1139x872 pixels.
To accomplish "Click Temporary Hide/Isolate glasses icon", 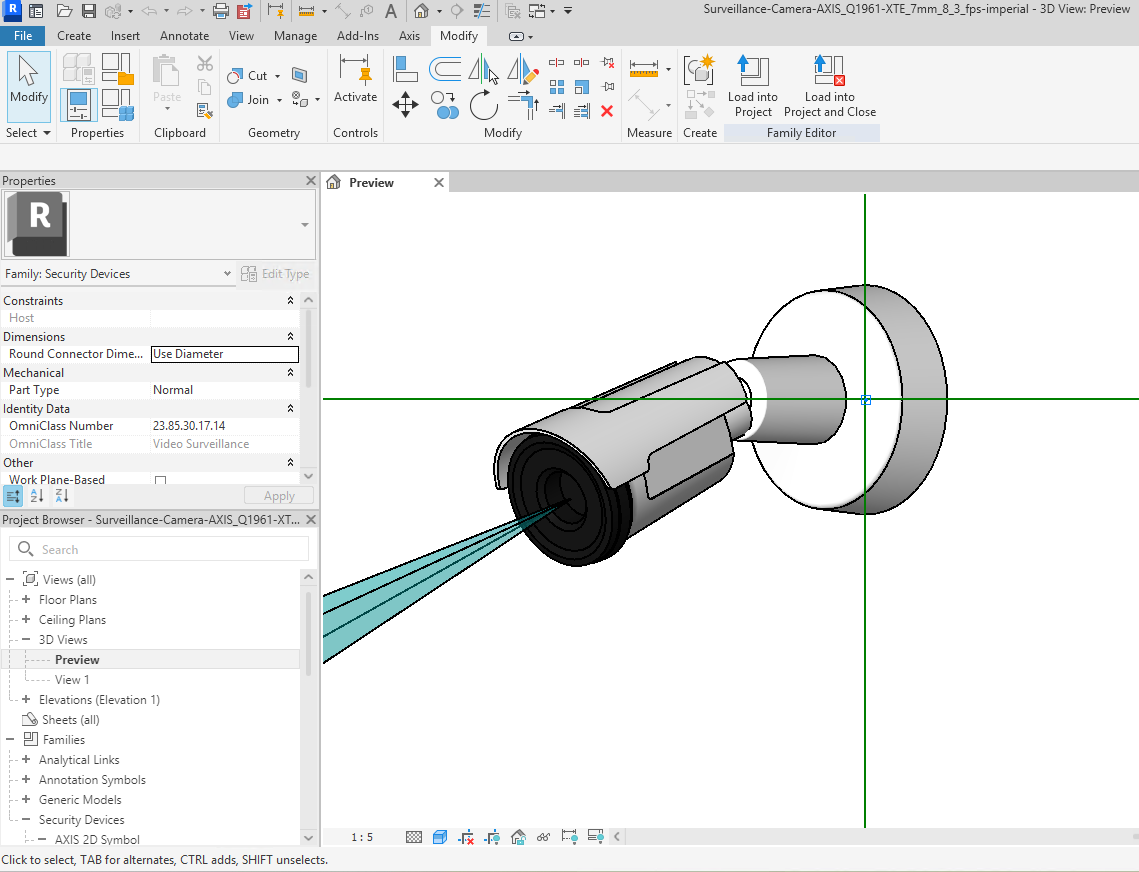I will click(x=543, y=837).
